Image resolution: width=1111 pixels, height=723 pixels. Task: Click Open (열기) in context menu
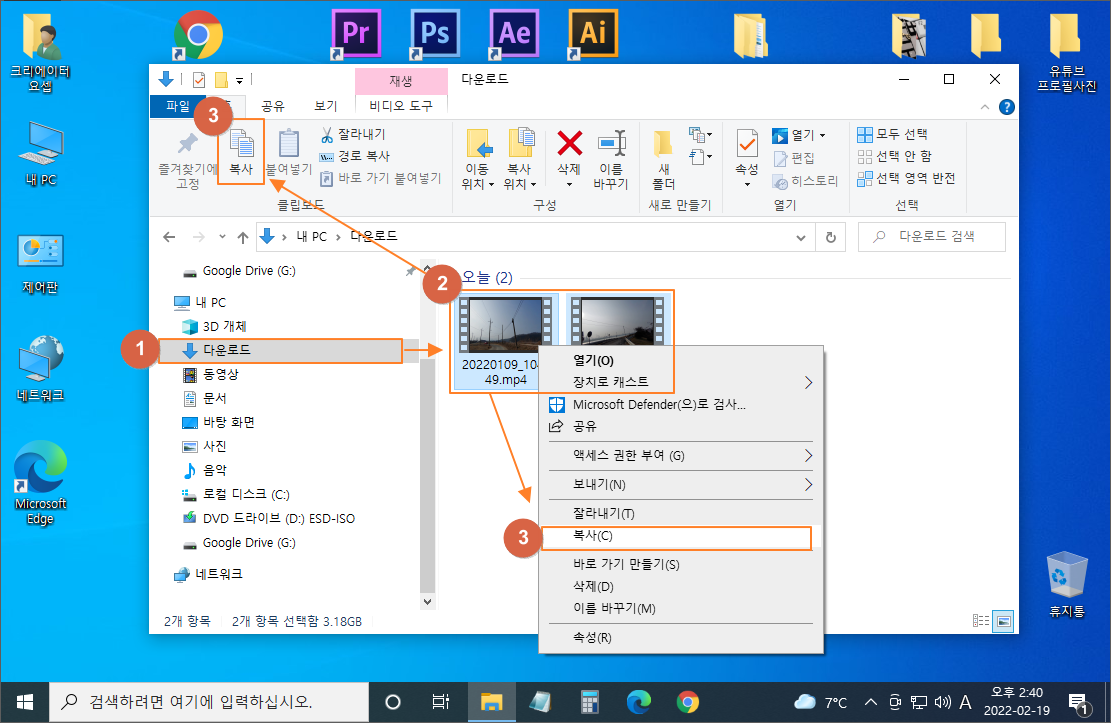tap(593, 360)
